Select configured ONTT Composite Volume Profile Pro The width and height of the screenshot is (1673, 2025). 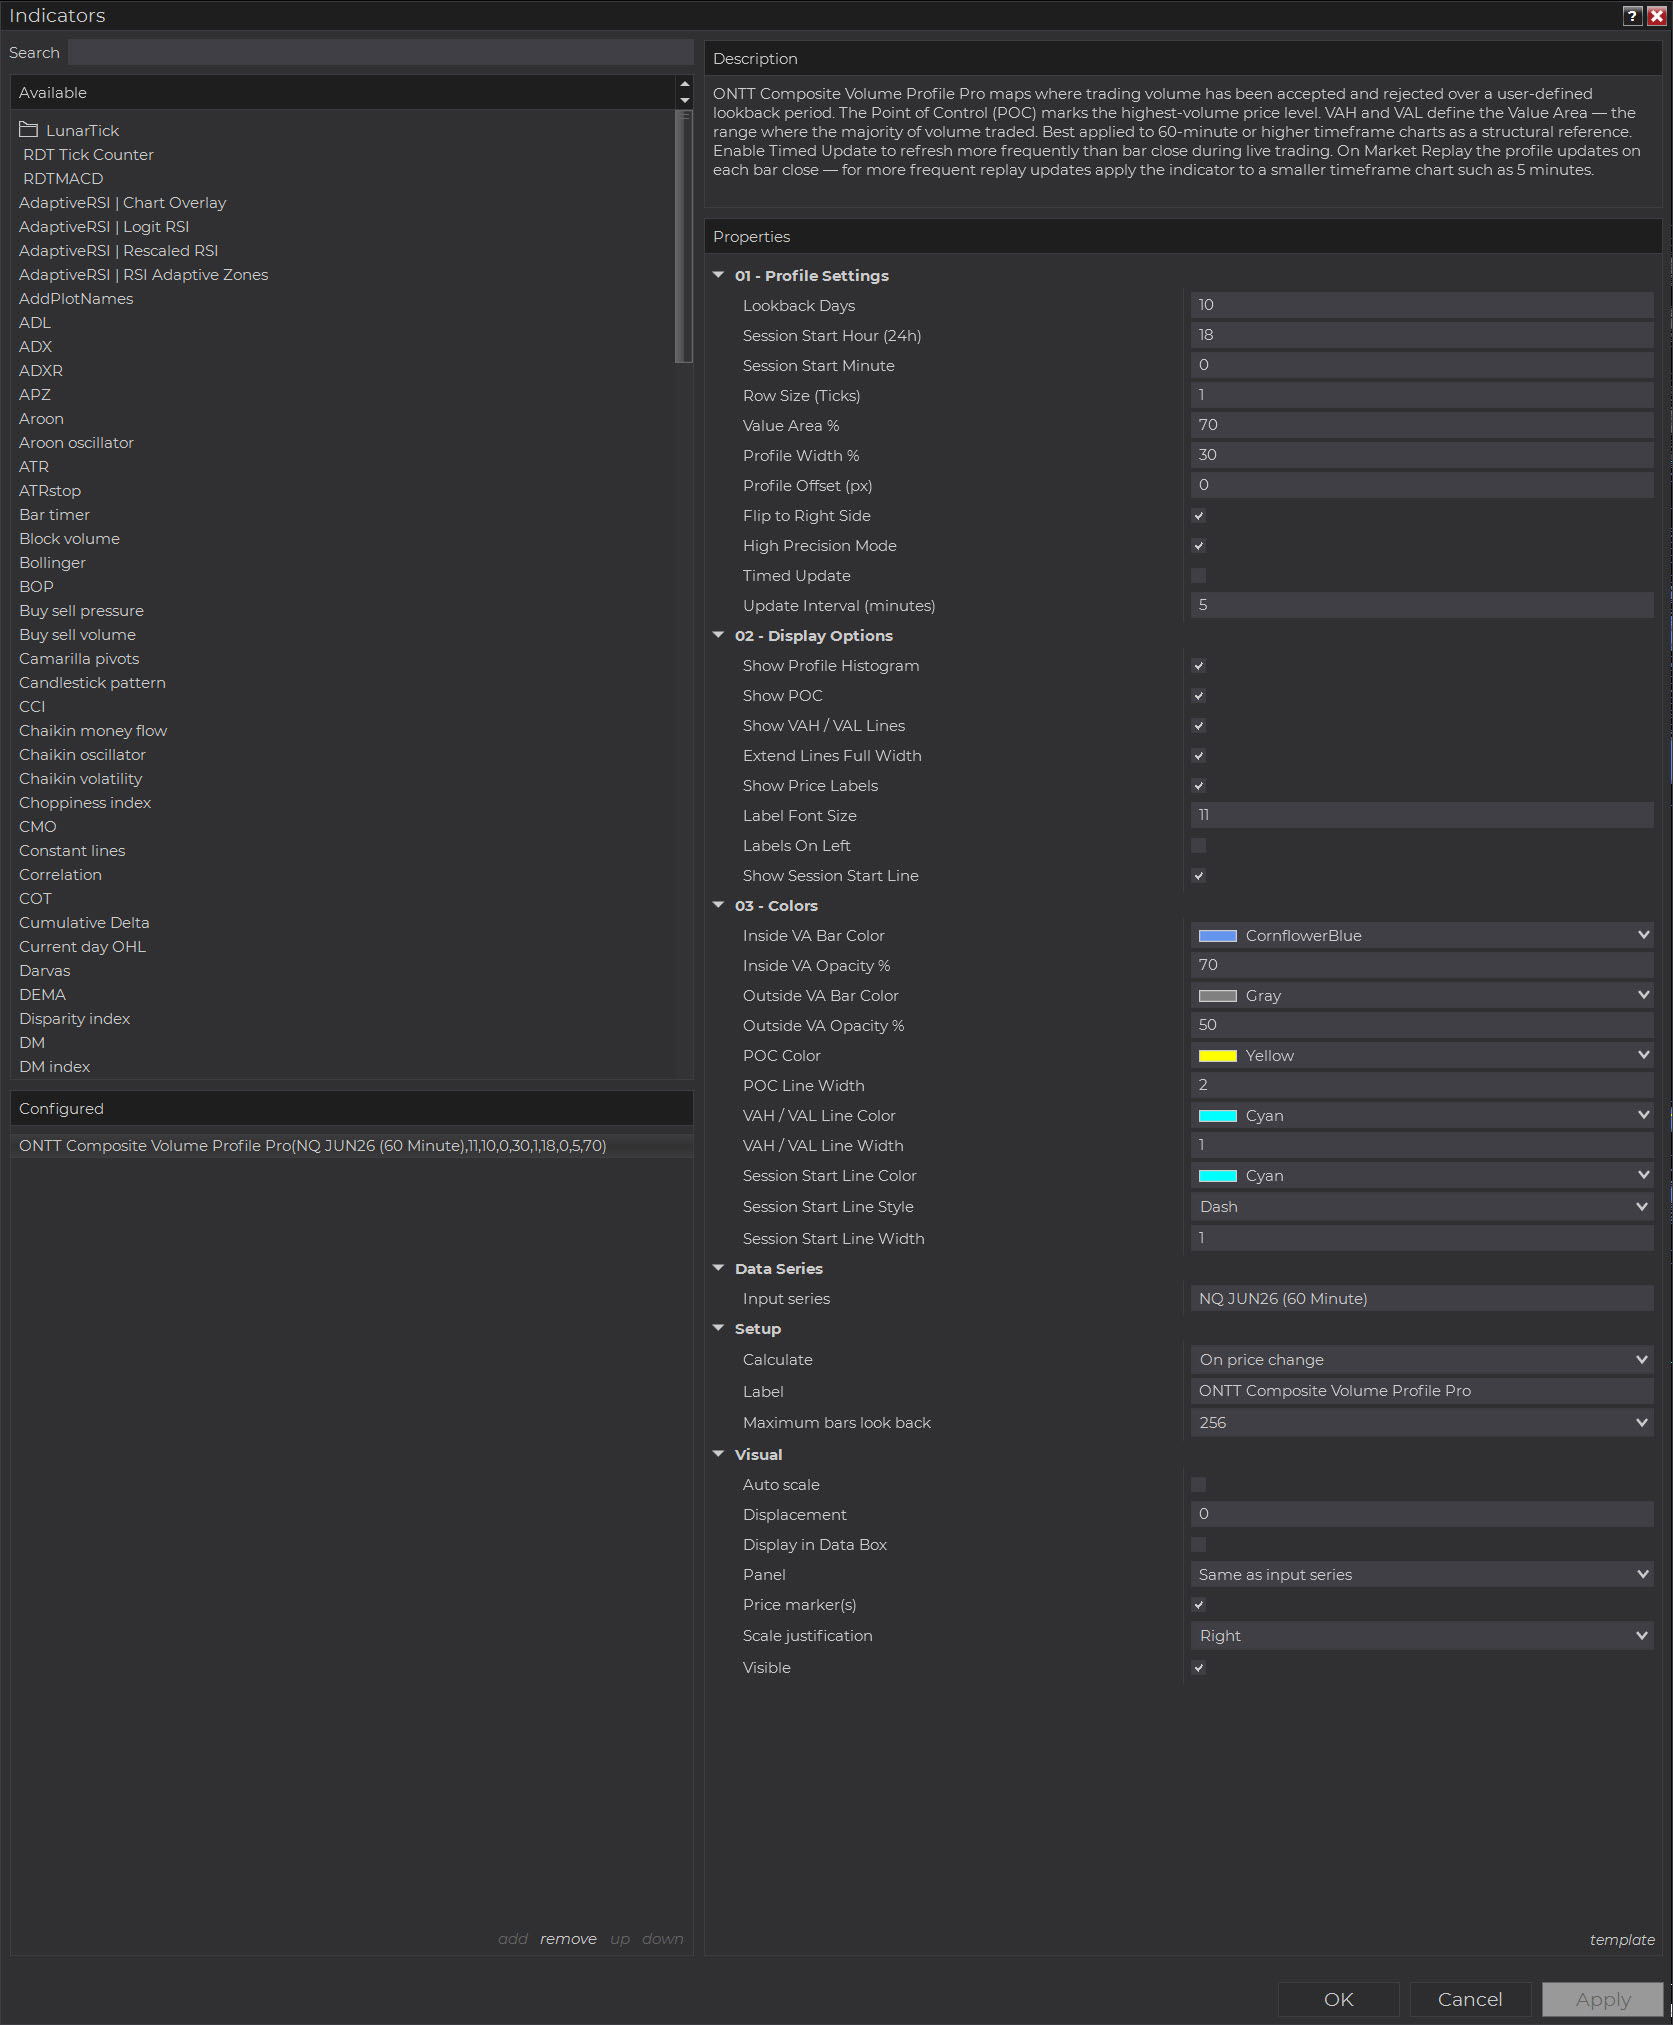tap(351, 1146)
